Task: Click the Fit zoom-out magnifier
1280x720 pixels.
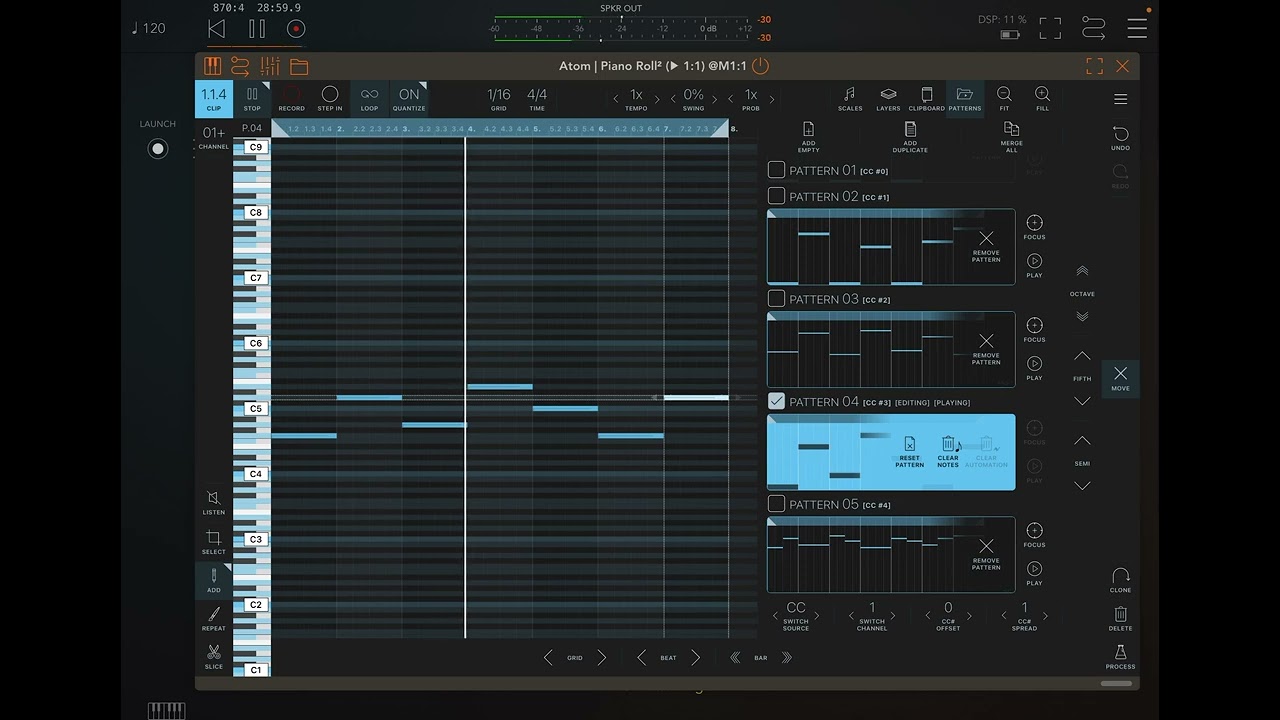Action: [1004, 99]
